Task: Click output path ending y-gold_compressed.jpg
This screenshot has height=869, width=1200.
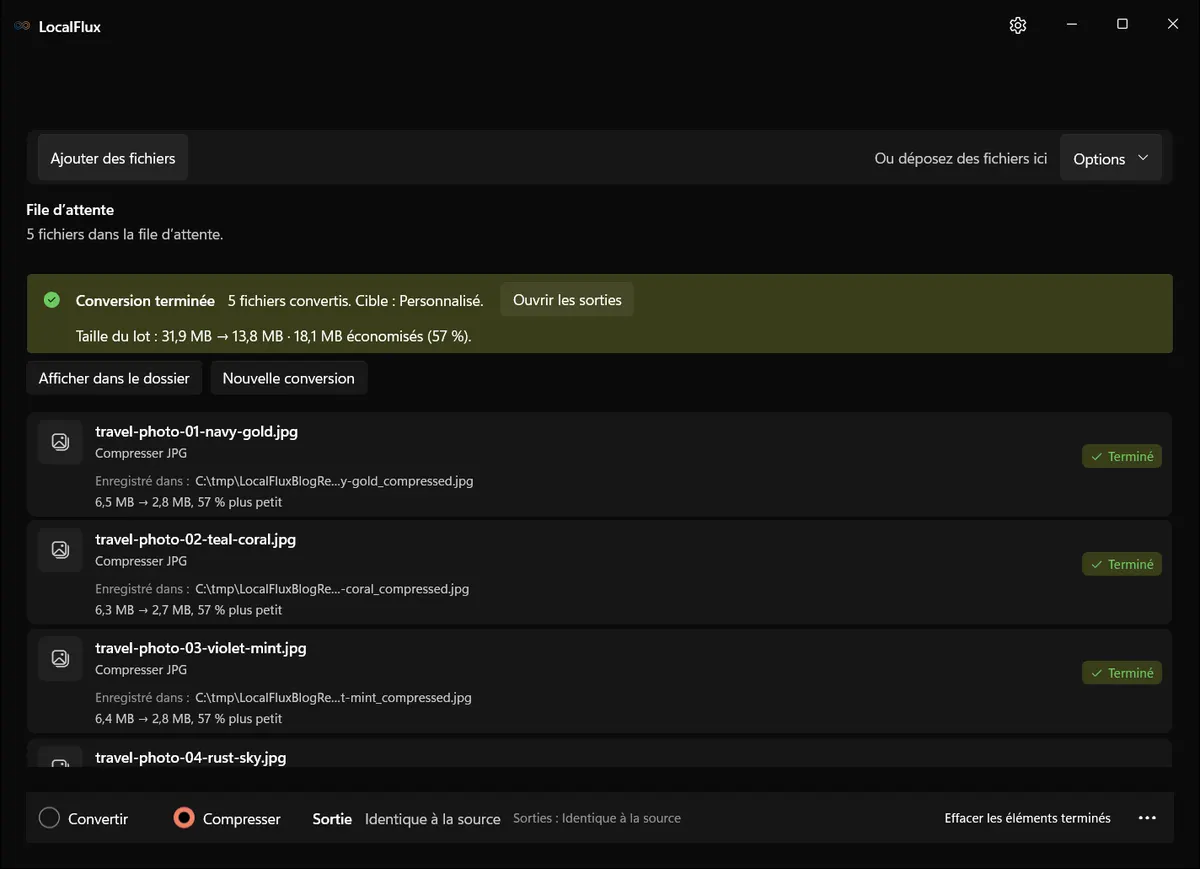Action: click(x=334, y=481)
